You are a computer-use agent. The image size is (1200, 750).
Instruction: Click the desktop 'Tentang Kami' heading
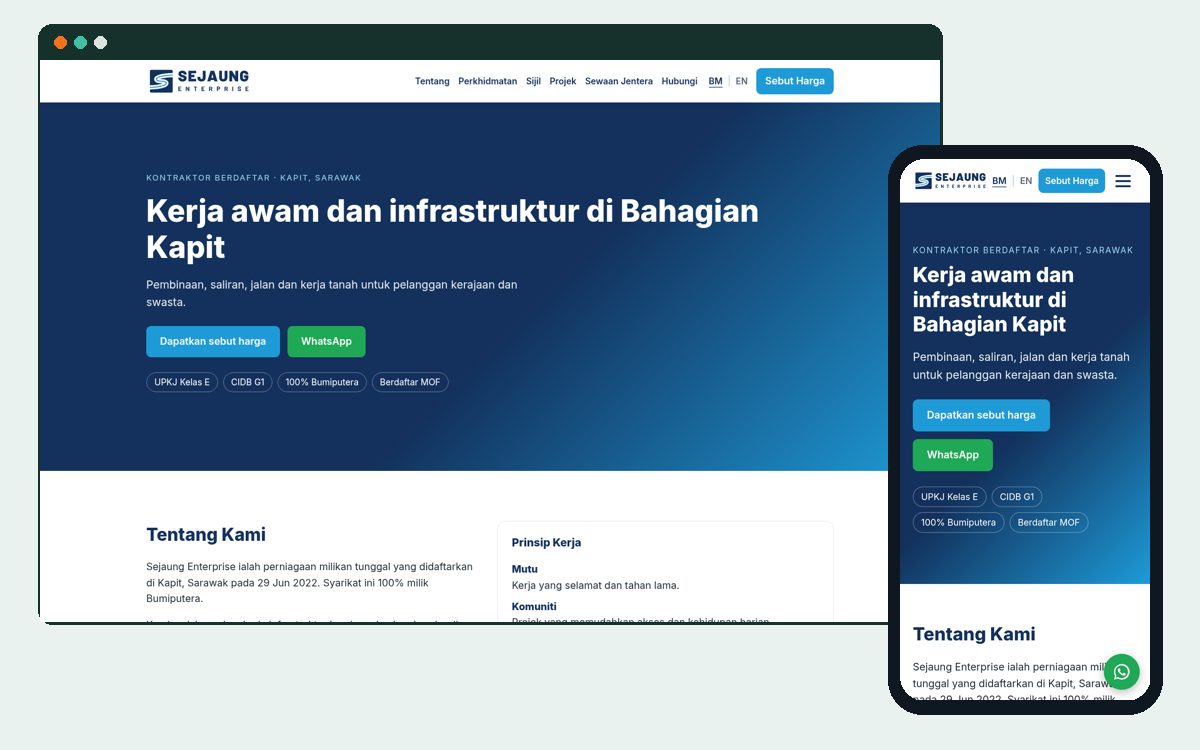pos(206,534)
